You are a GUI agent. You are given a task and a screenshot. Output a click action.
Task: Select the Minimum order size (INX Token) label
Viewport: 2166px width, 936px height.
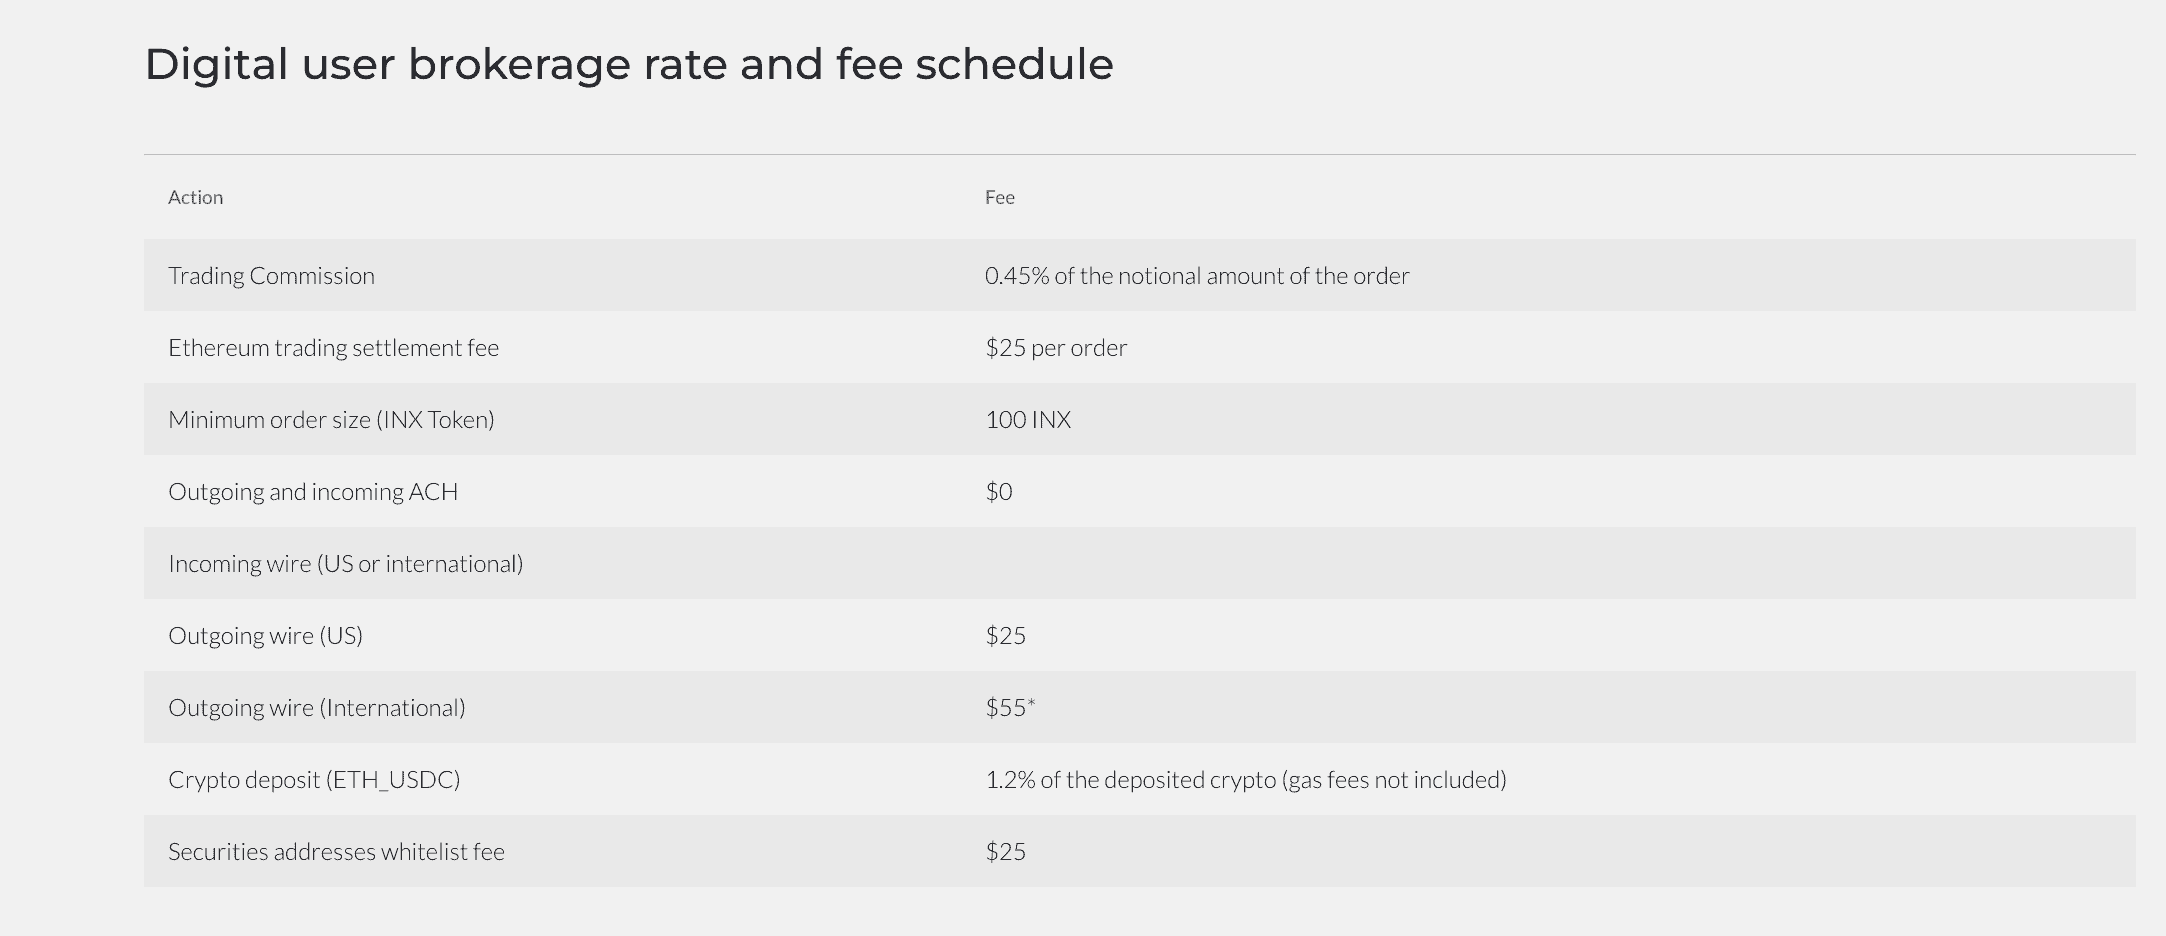(331, 420)
